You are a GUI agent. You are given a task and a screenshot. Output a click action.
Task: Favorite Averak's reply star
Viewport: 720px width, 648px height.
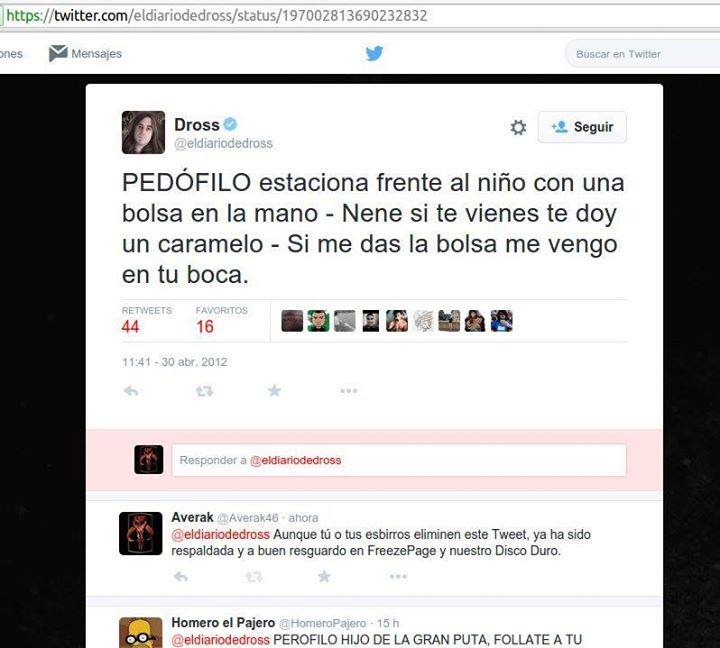[324, 576]
